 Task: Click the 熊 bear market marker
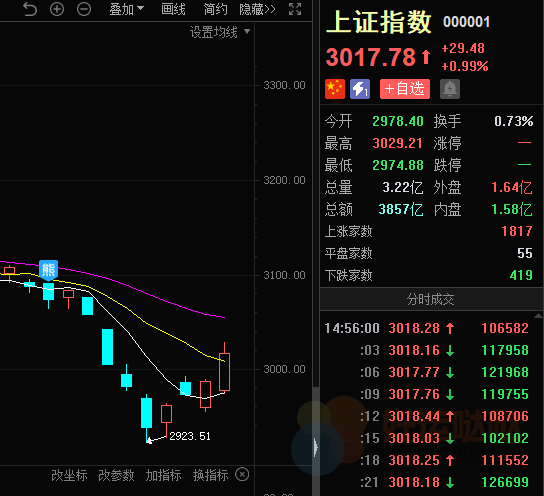pyautogui.click(x=49, y=270)
